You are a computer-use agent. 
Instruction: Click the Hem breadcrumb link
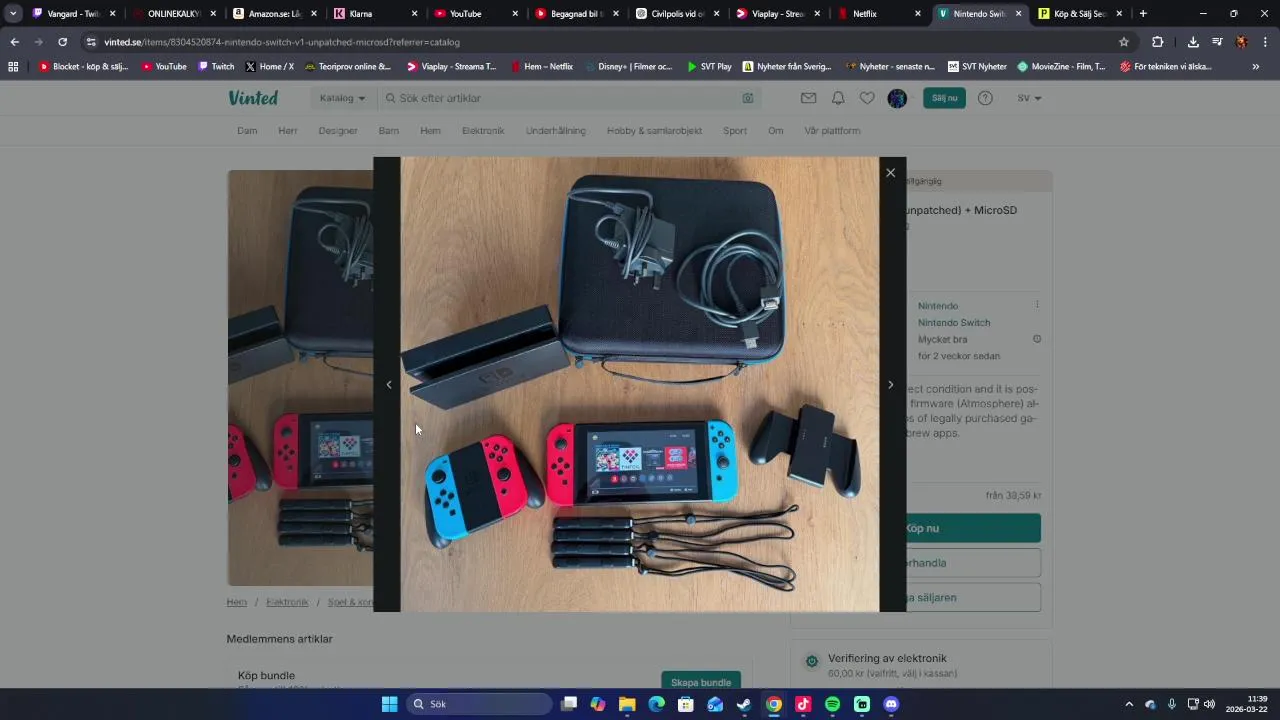click(237, 602)
